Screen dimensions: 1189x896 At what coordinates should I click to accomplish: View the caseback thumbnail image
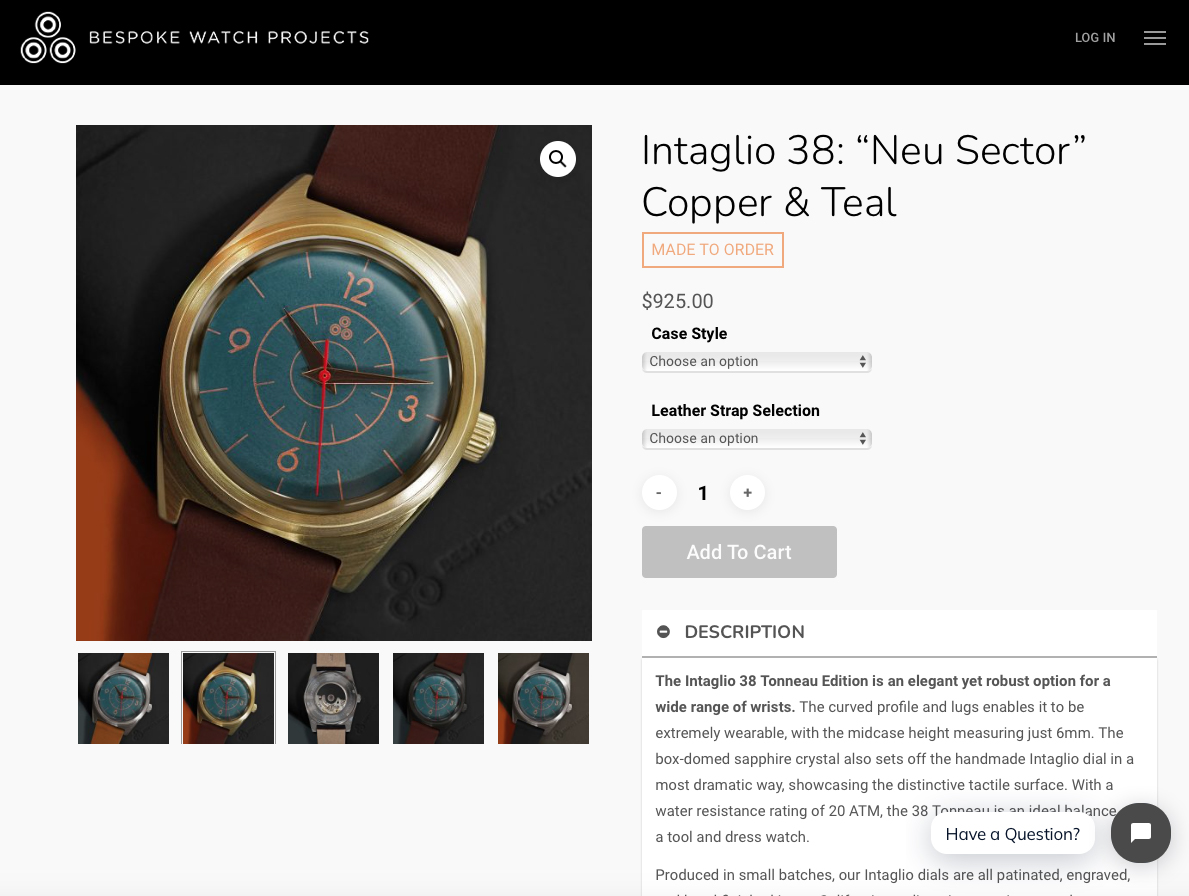tap(333, 698)
